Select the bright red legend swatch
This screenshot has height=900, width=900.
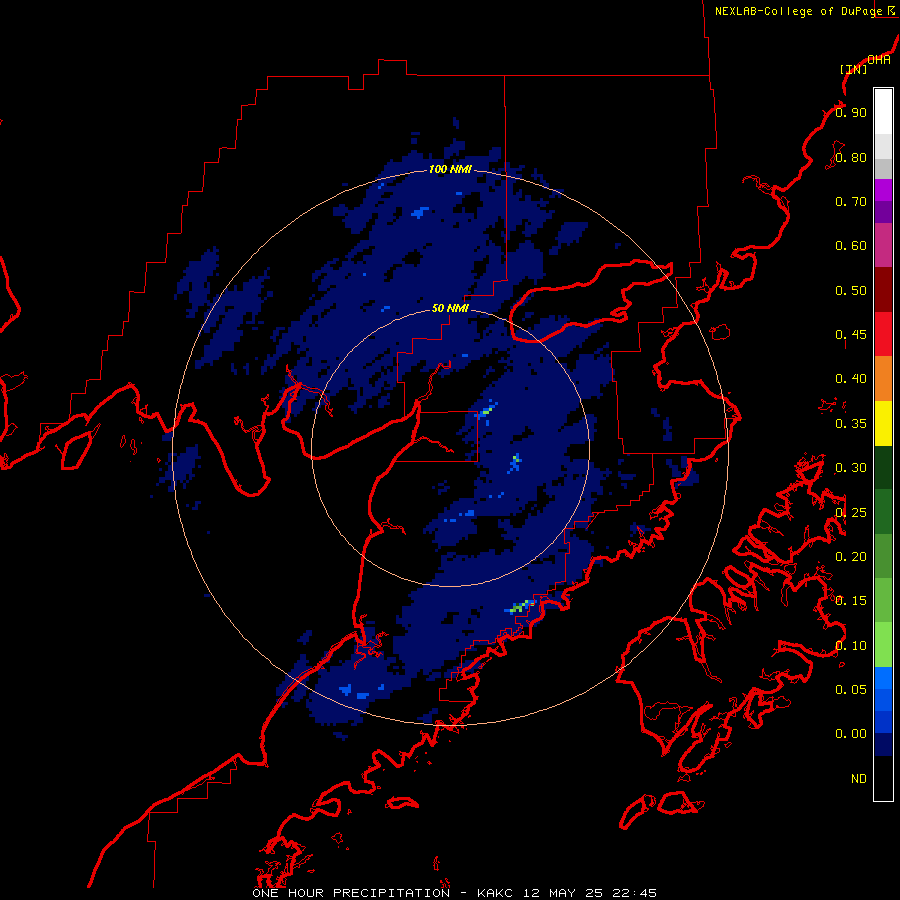tap(883, 334)
